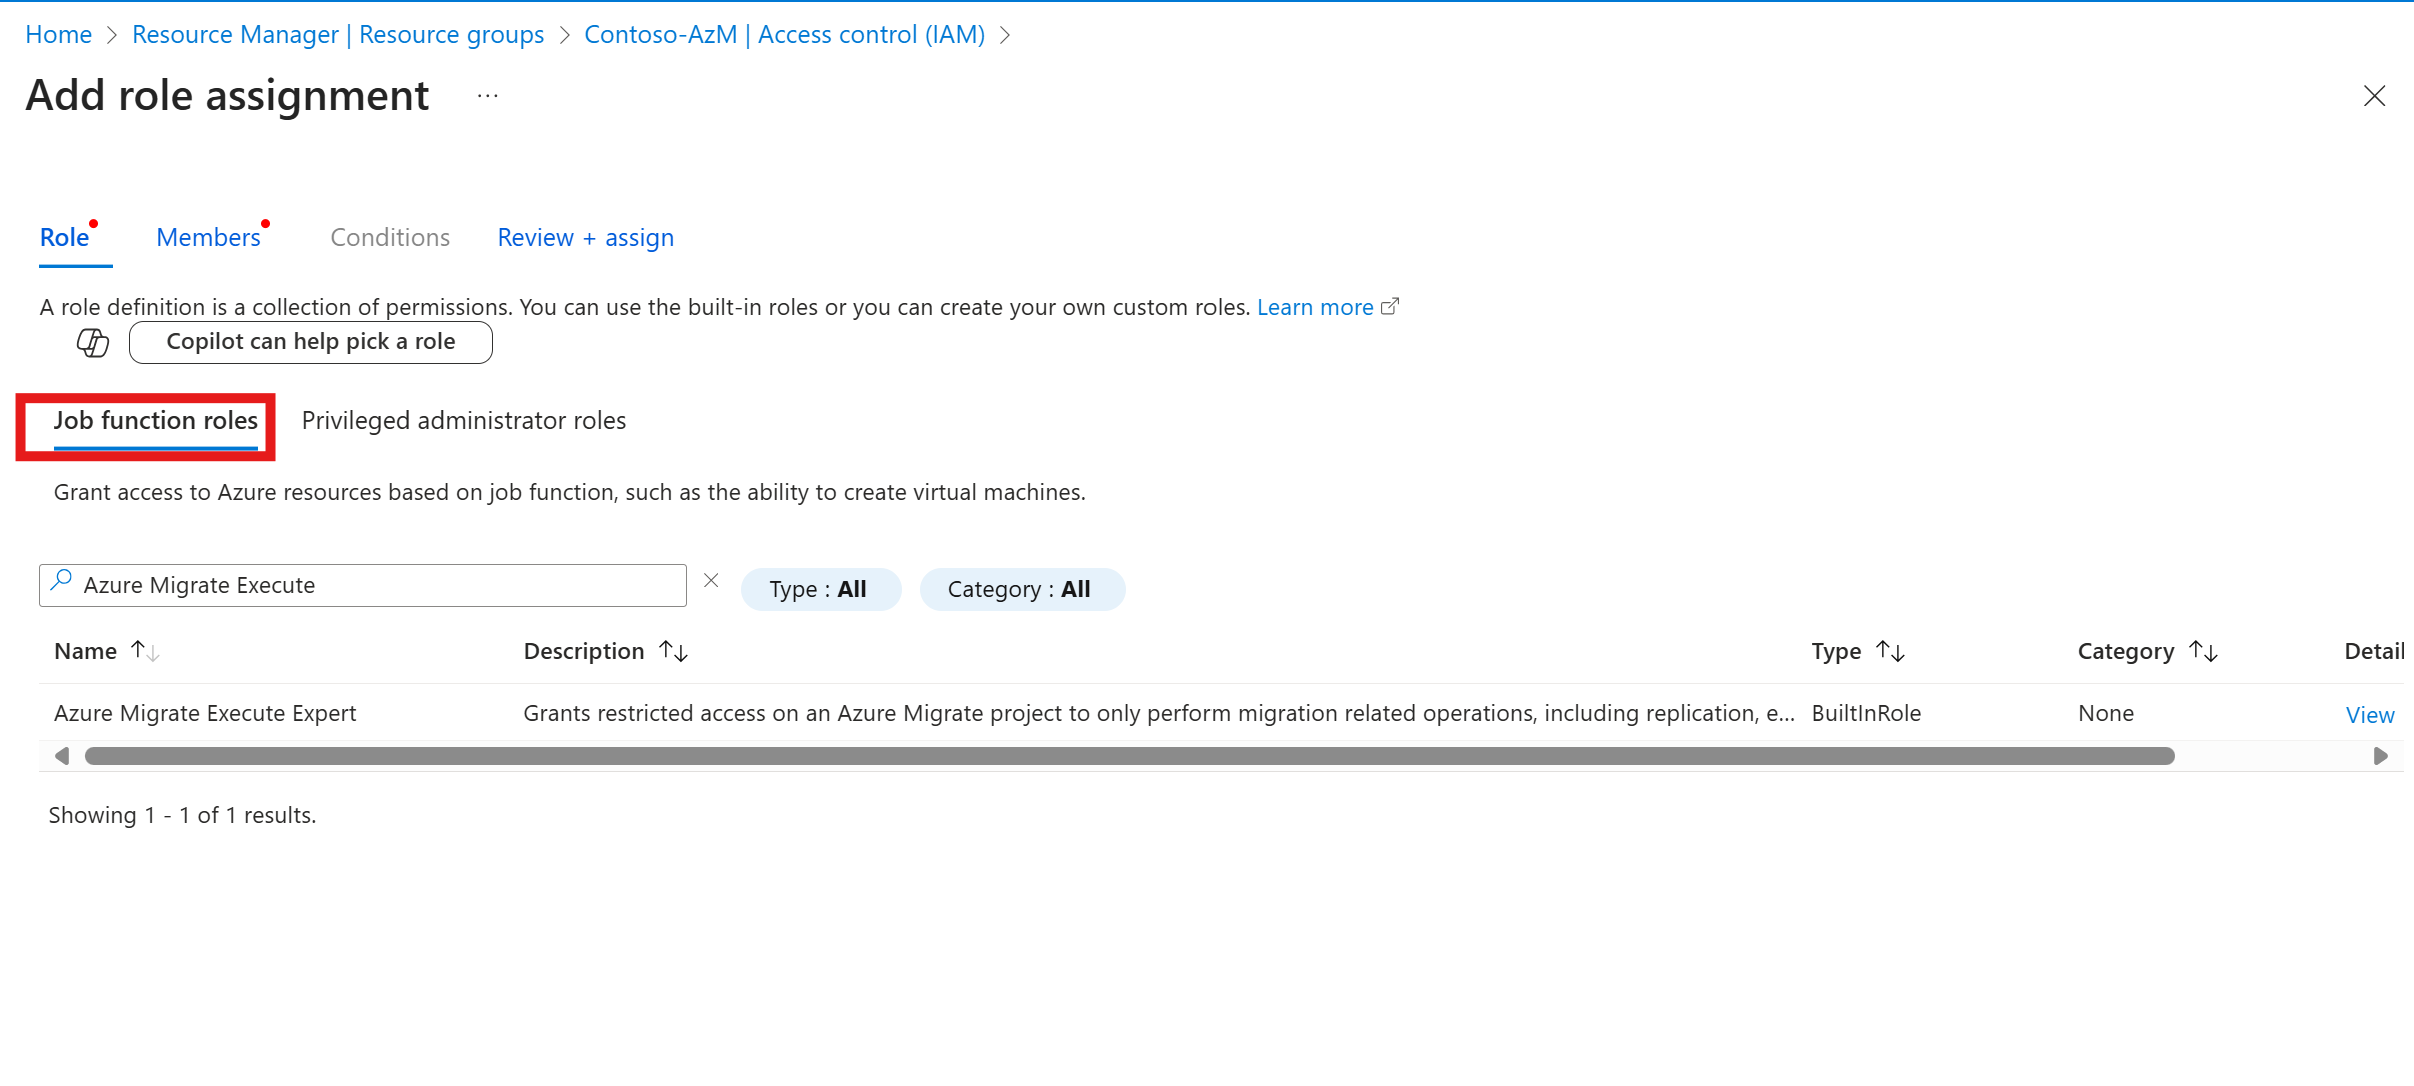Click the search magnifier icon in role filter
The image size is (2414, 1086).
pos(62,580)
